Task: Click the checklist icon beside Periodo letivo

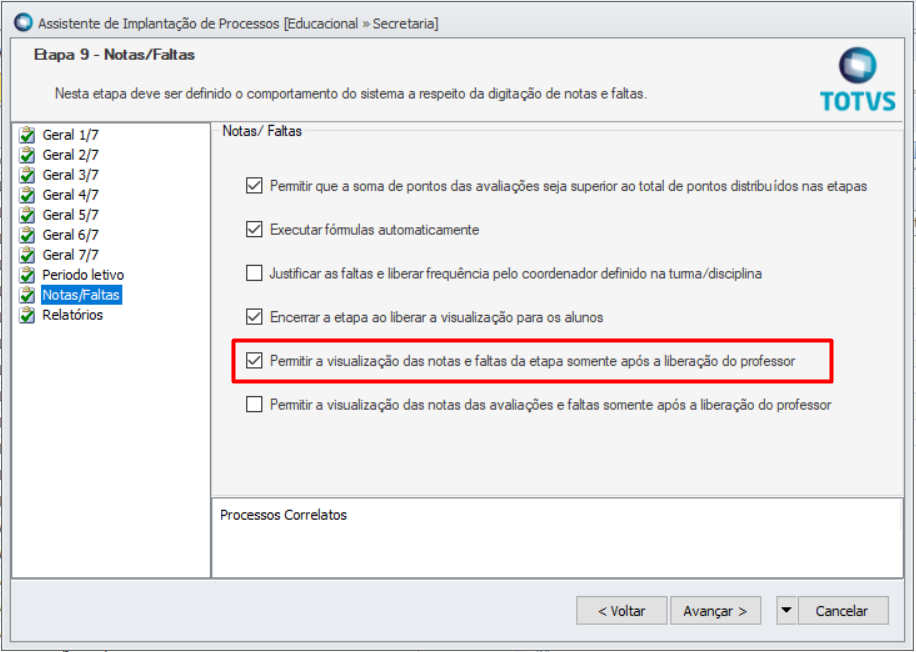Action: point(27,275)
